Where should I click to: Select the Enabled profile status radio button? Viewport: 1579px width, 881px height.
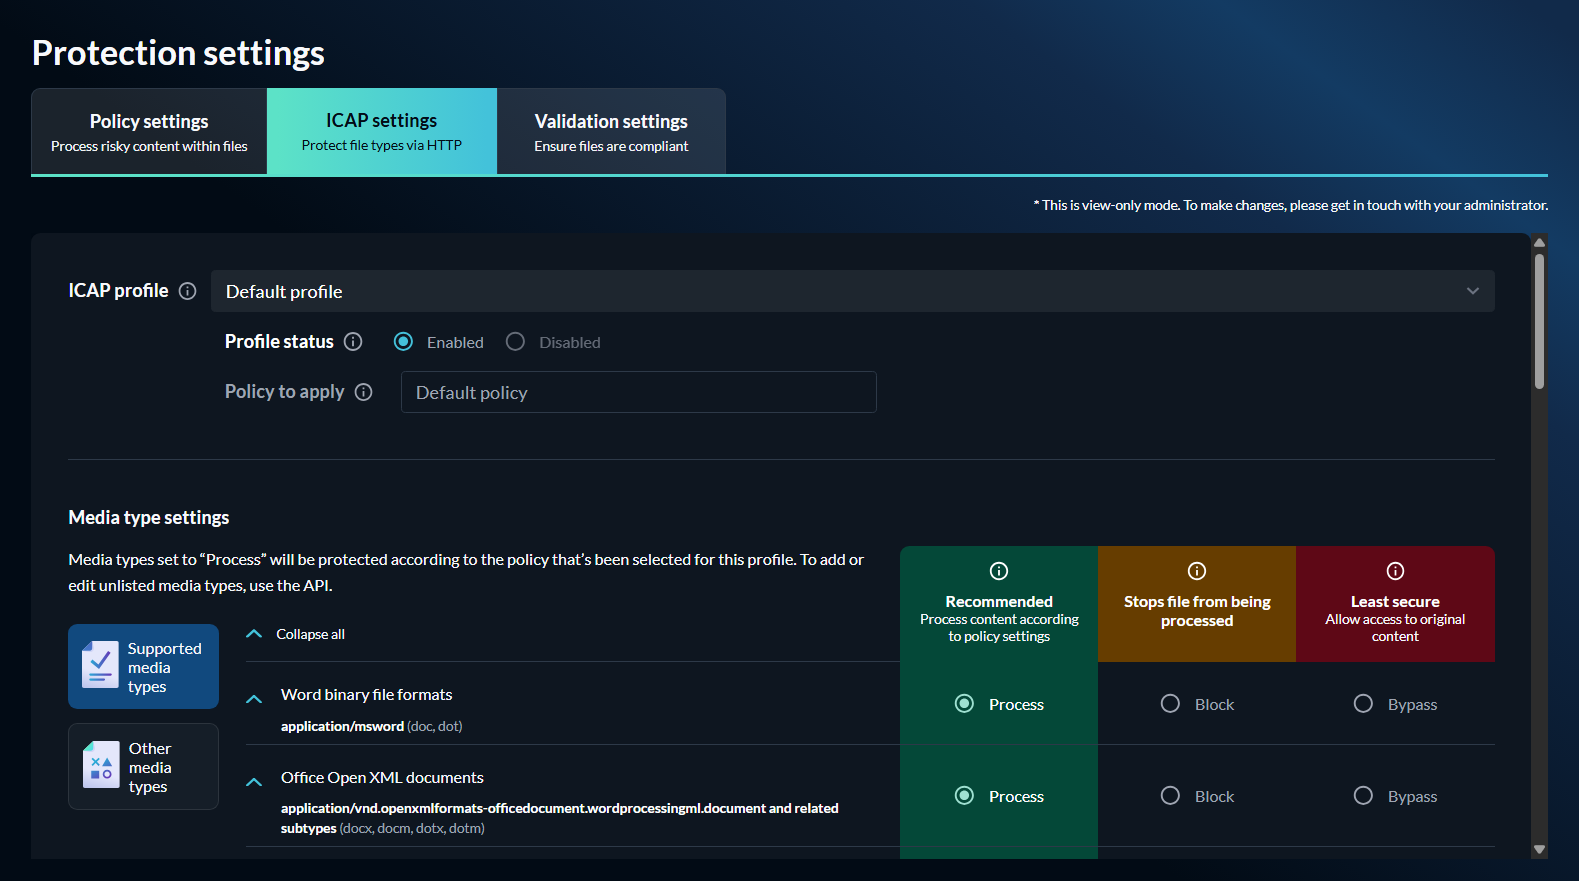404,342
